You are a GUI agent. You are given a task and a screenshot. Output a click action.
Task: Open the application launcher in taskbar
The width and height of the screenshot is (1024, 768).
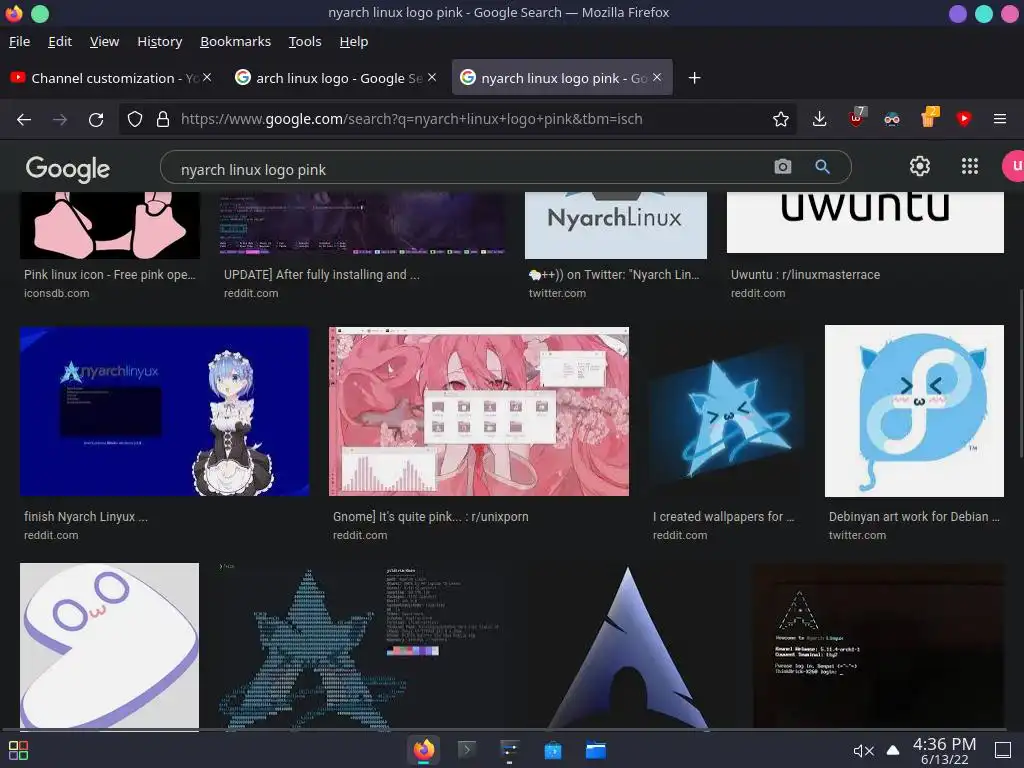click(18, 750)
